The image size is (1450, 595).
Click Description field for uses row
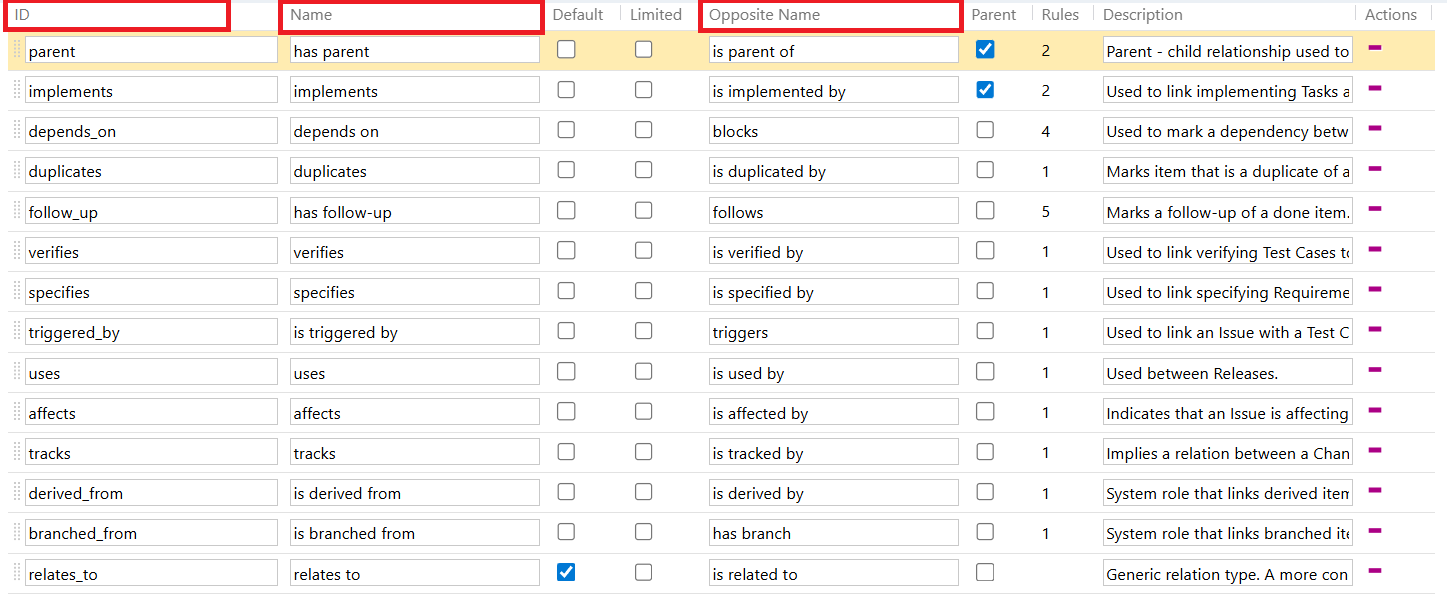(1227, 373)
